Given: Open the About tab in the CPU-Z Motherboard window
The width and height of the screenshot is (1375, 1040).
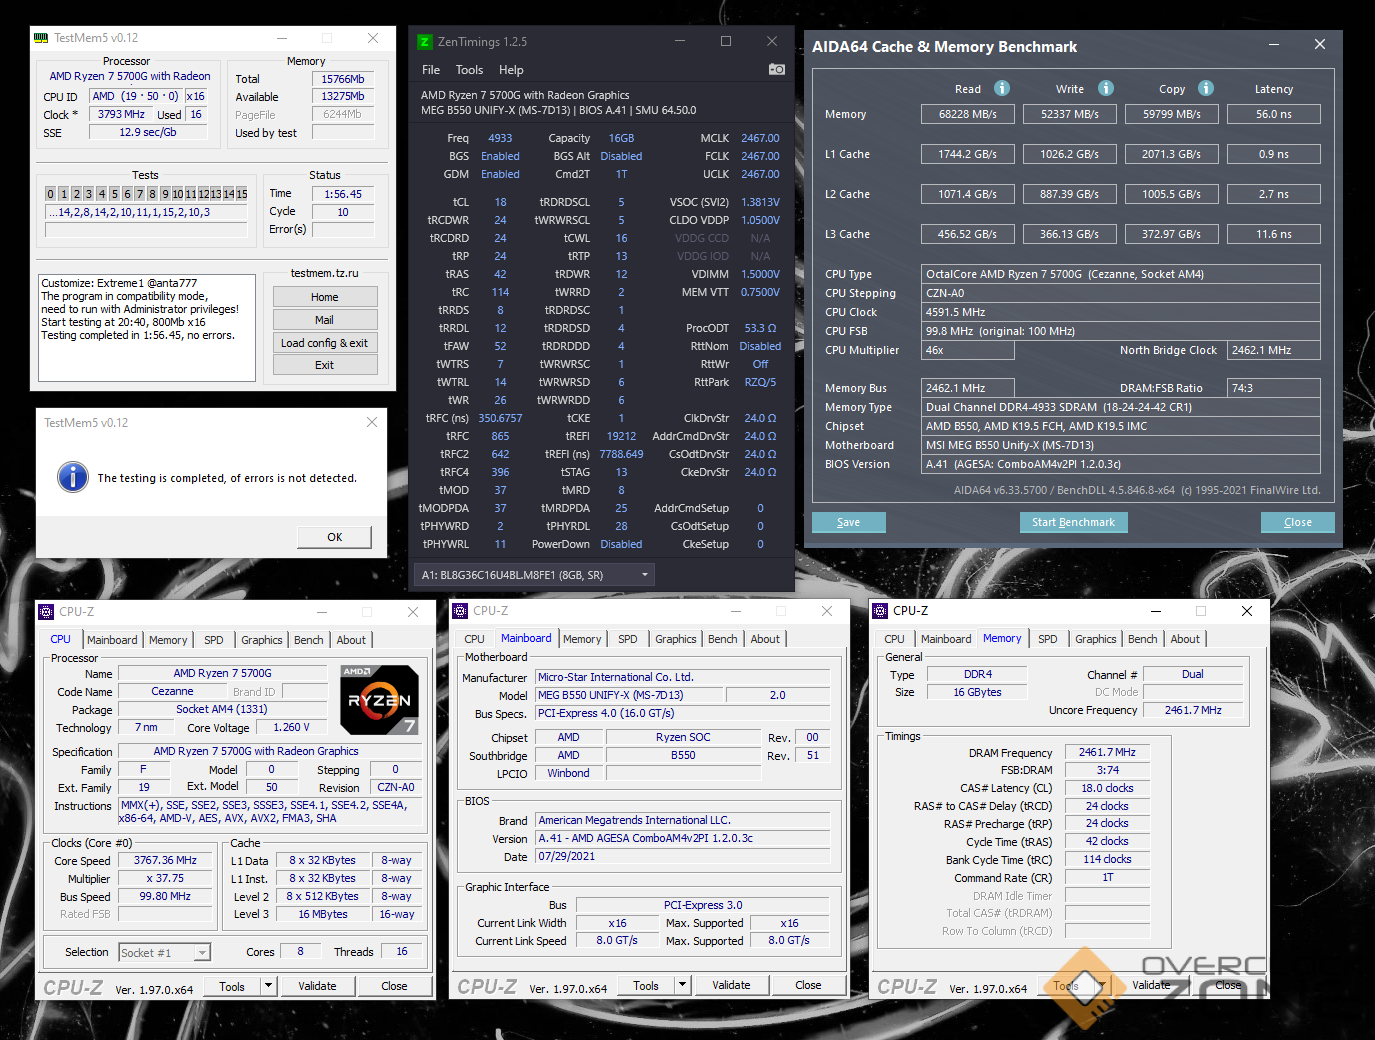Looking at the screenshot, I should [765, 639].
